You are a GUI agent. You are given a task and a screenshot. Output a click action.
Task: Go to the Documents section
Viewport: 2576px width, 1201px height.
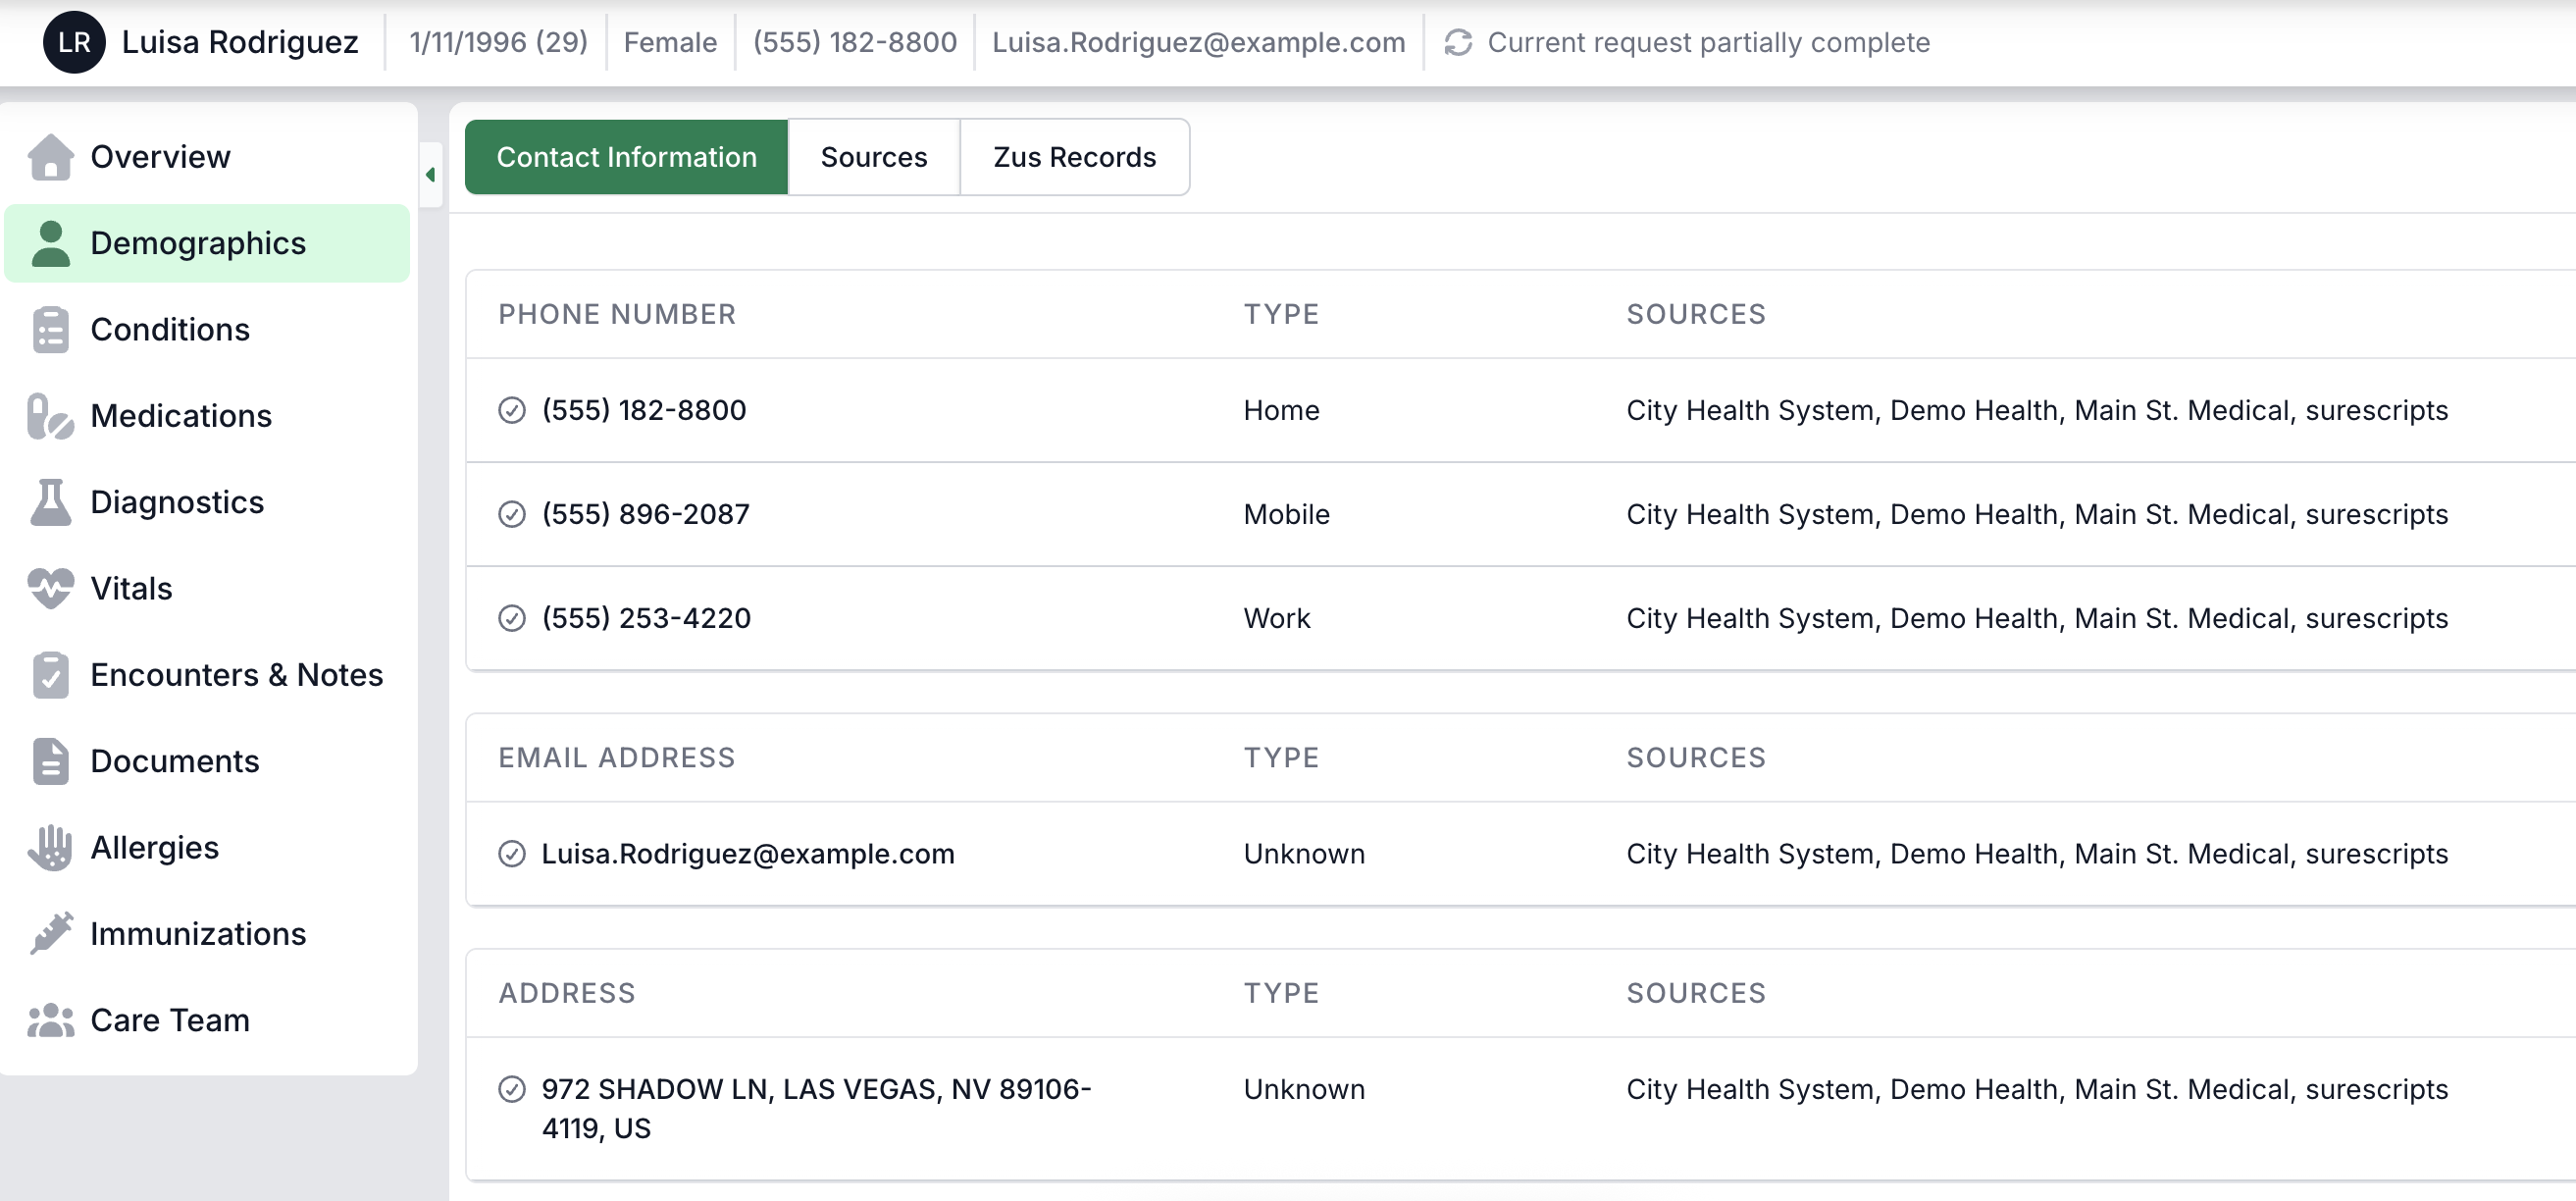174,761
